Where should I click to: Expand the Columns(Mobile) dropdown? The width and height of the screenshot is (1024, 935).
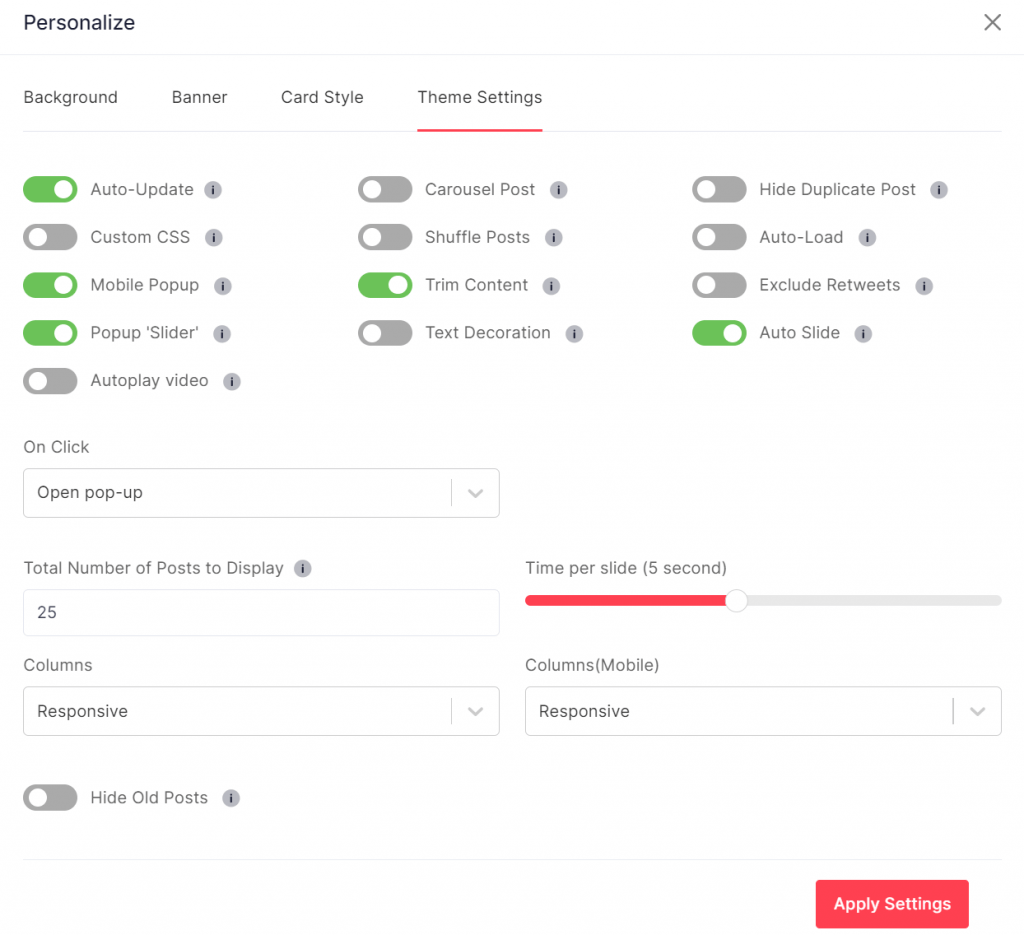[x=763, y=711]
